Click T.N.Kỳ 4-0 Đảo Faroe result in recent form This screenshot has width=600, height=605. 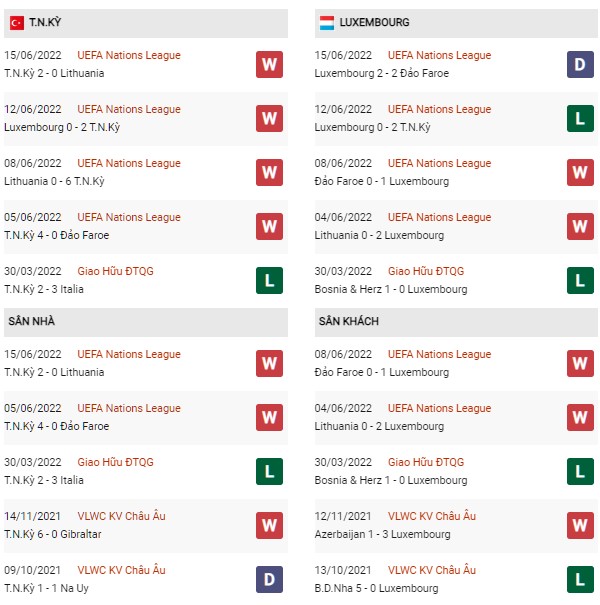(57, 235)
